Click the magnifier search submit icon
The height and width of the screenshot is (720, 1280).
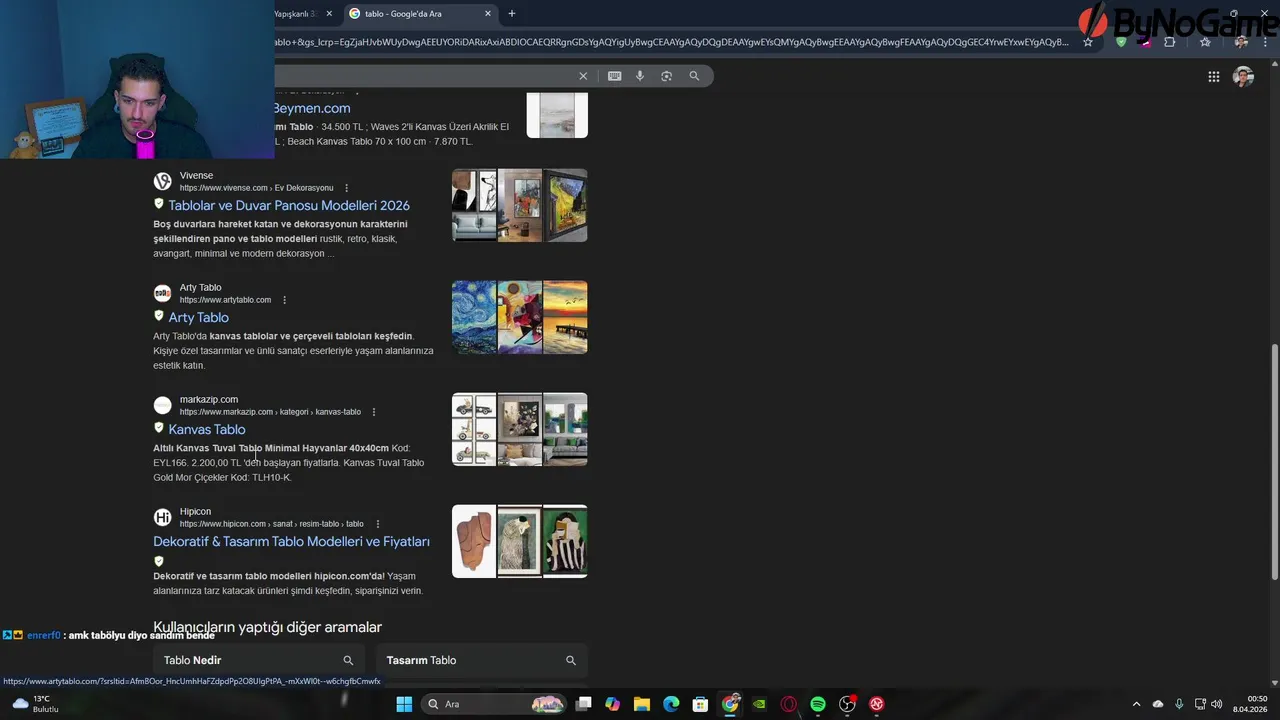pos(694,76)
